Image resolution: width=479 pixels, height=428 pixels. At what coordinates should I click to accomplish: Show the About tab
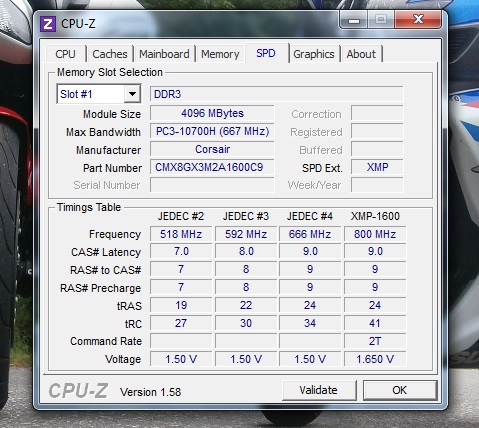pyautogui.click(x=361, y=54)
